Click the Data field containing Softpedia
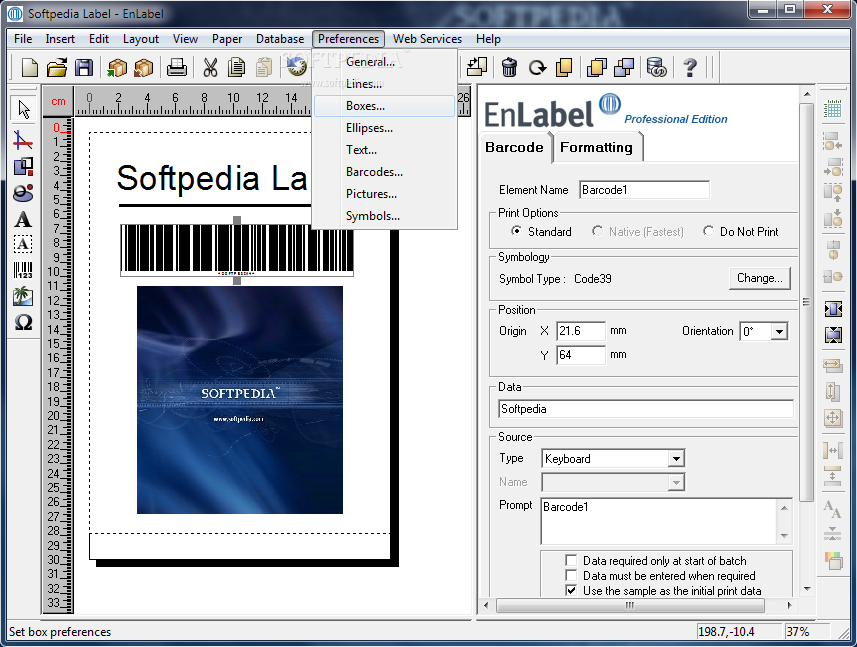This screenshot has height=647, width=857. tap(646, 409)
